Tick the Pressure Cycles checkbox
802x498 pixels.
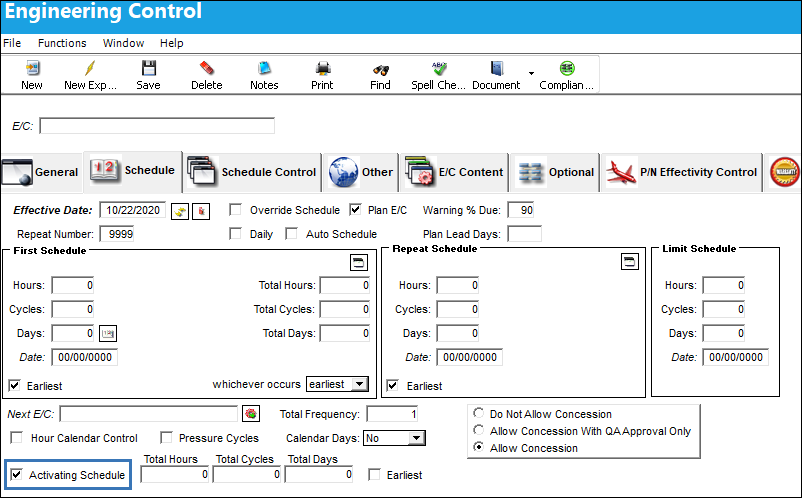pos(166,438)
